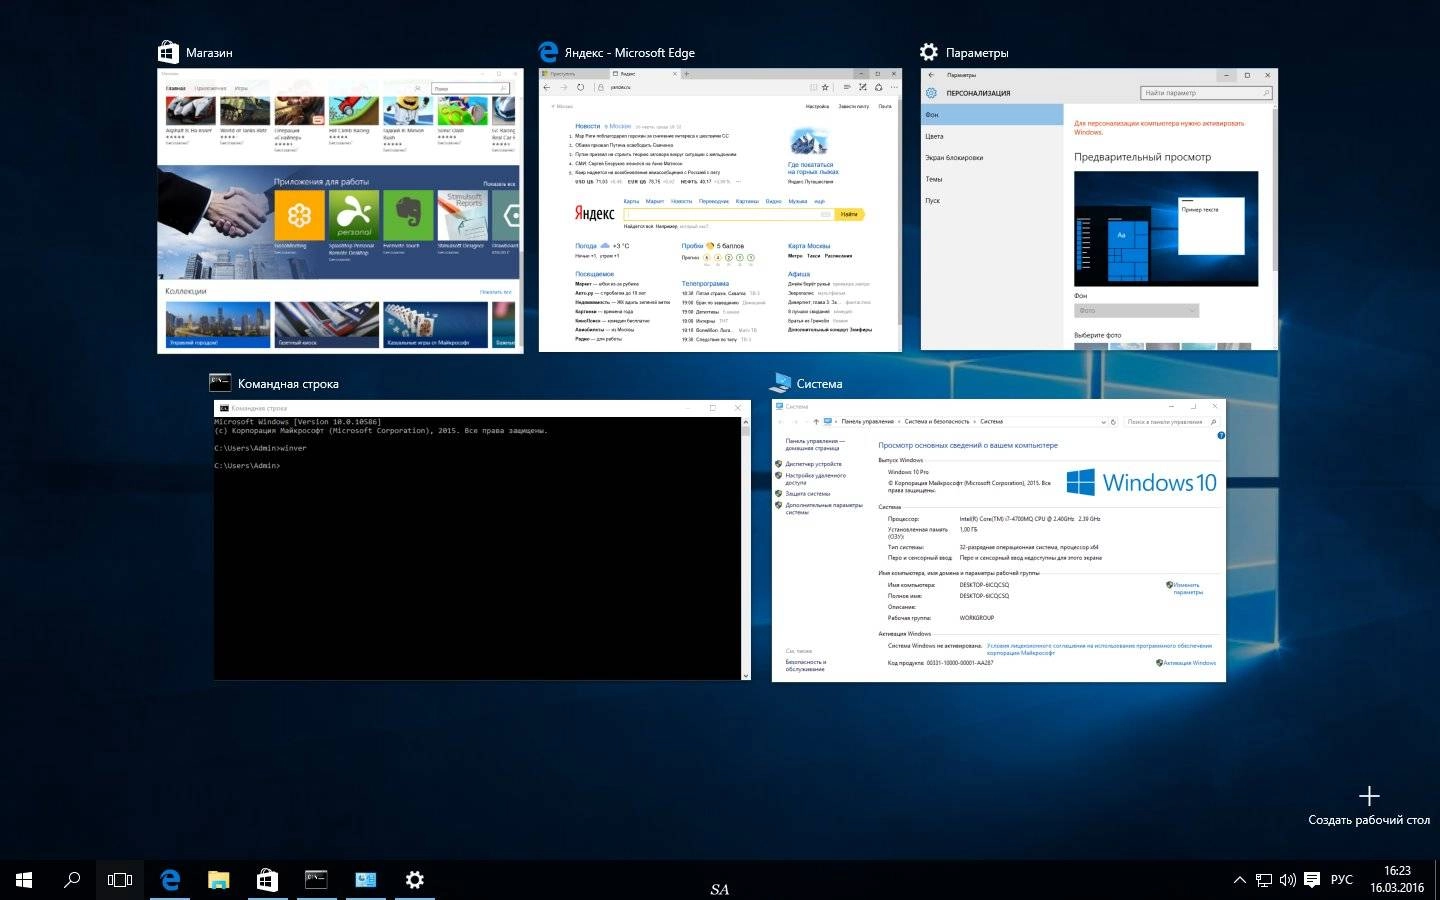
Task: Select the Система window thumbnail
Action: tap(998, 541)
